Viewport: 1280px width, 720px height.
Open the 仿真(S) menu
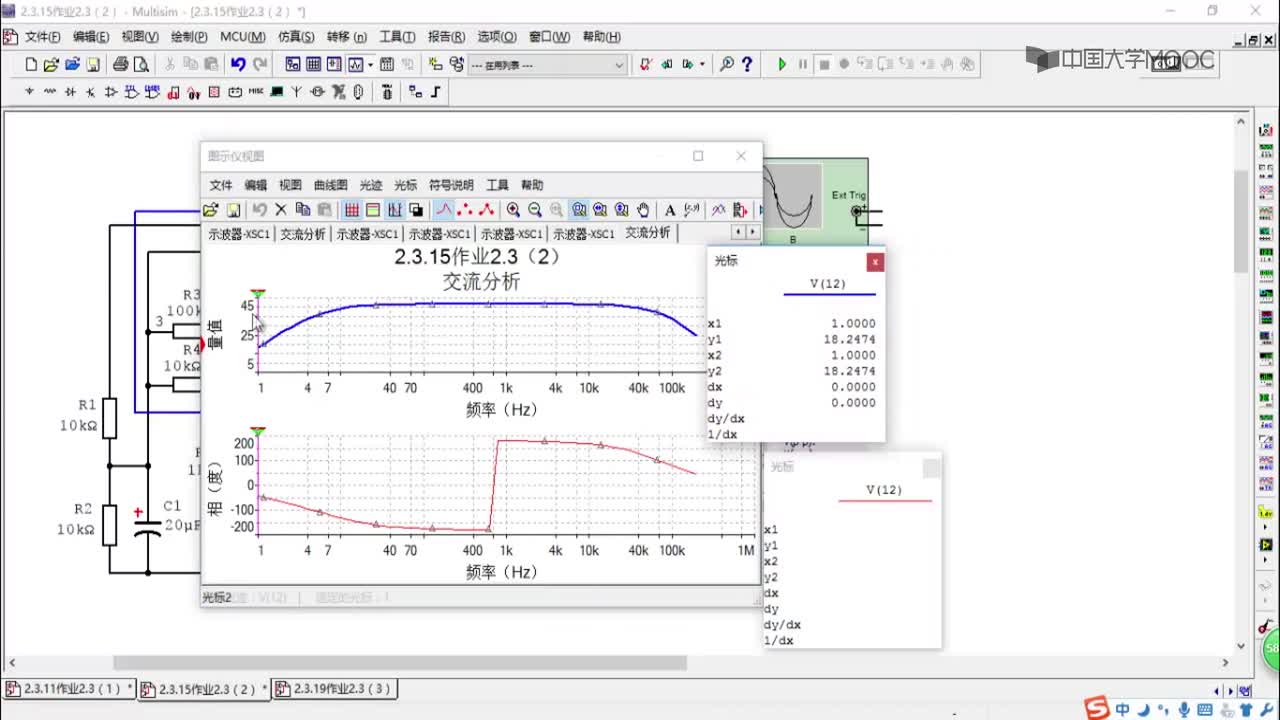pos(296,37)
